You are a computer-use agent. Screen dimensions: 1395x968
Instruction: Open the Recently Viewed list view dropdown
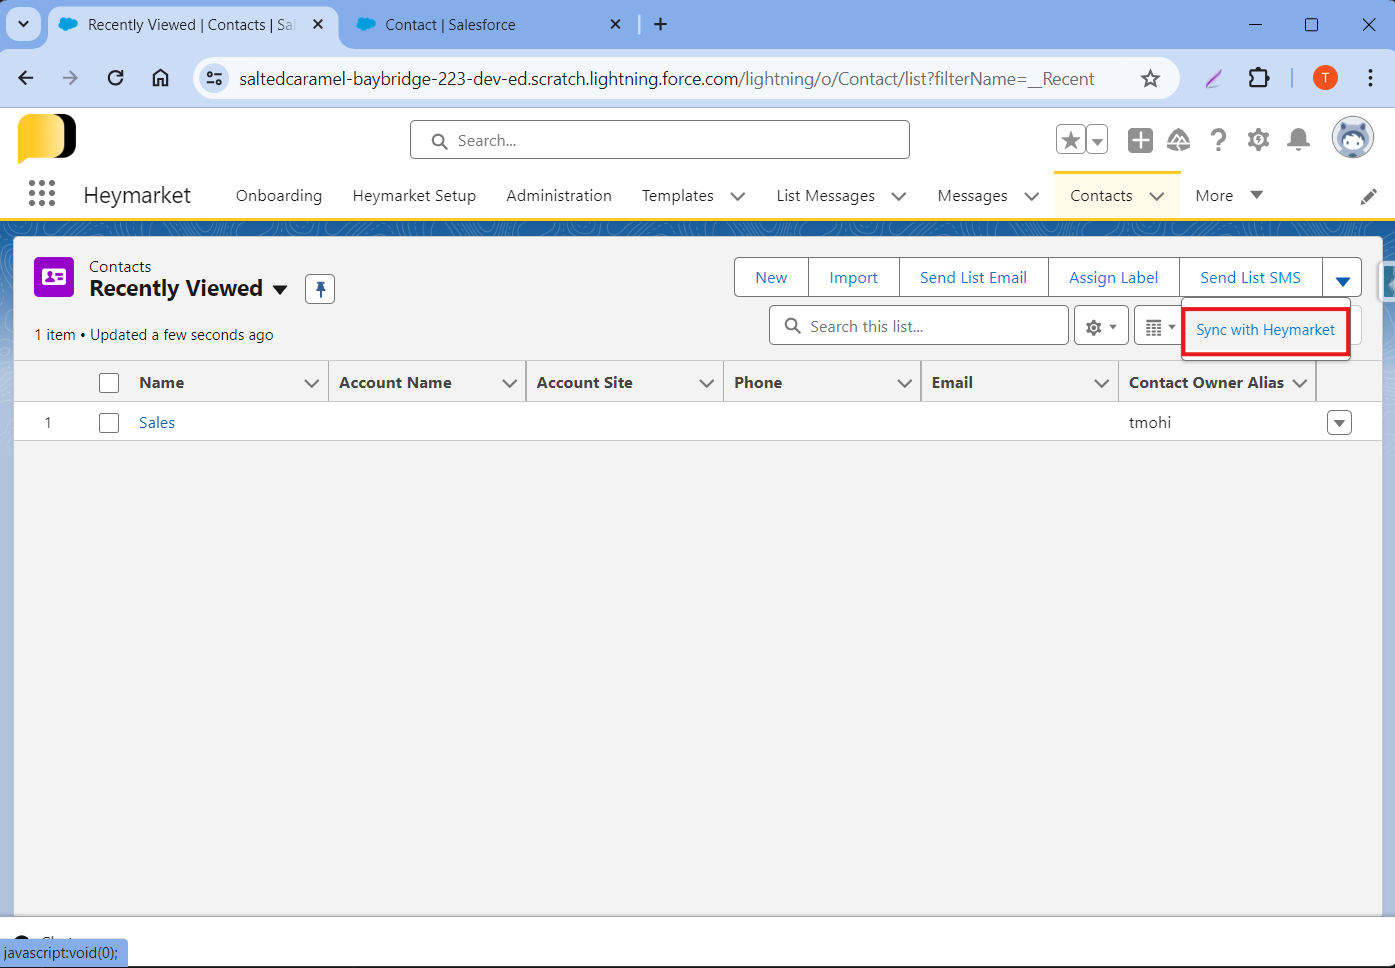click(x=280, y=290)
